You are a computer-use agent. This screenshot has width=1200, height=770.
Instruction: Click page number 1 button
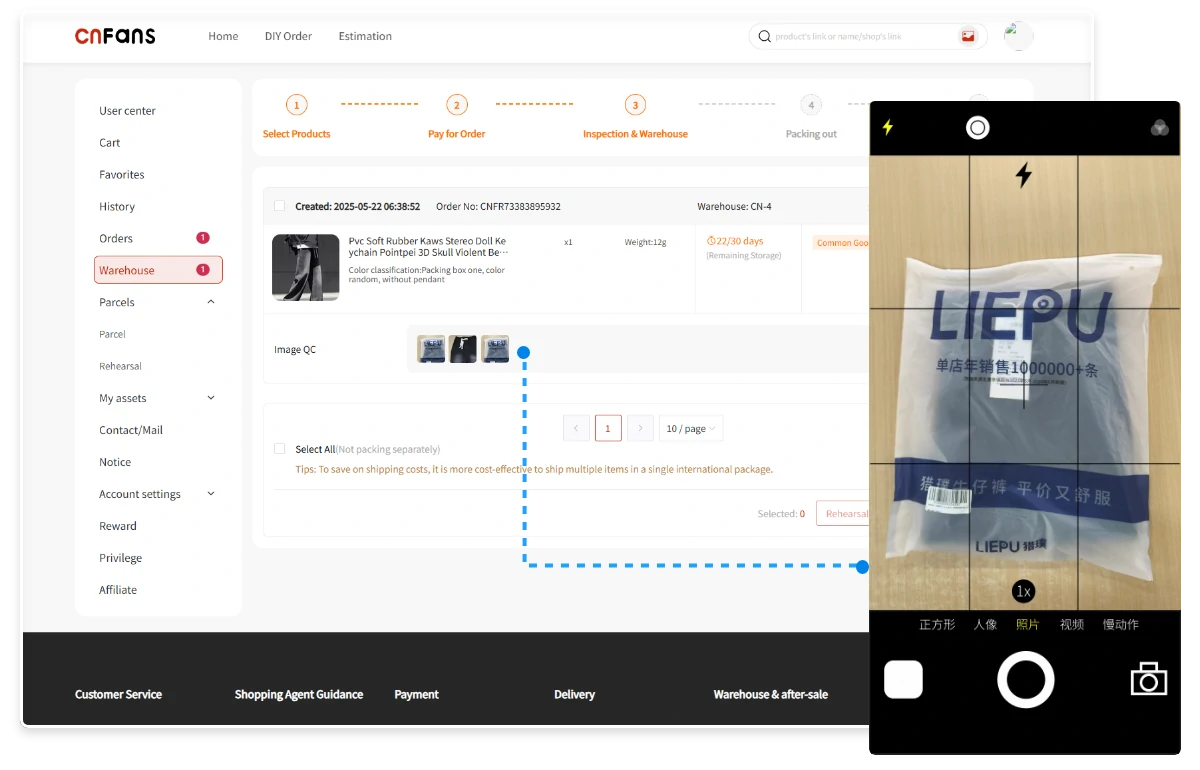(x=608, y=428)
